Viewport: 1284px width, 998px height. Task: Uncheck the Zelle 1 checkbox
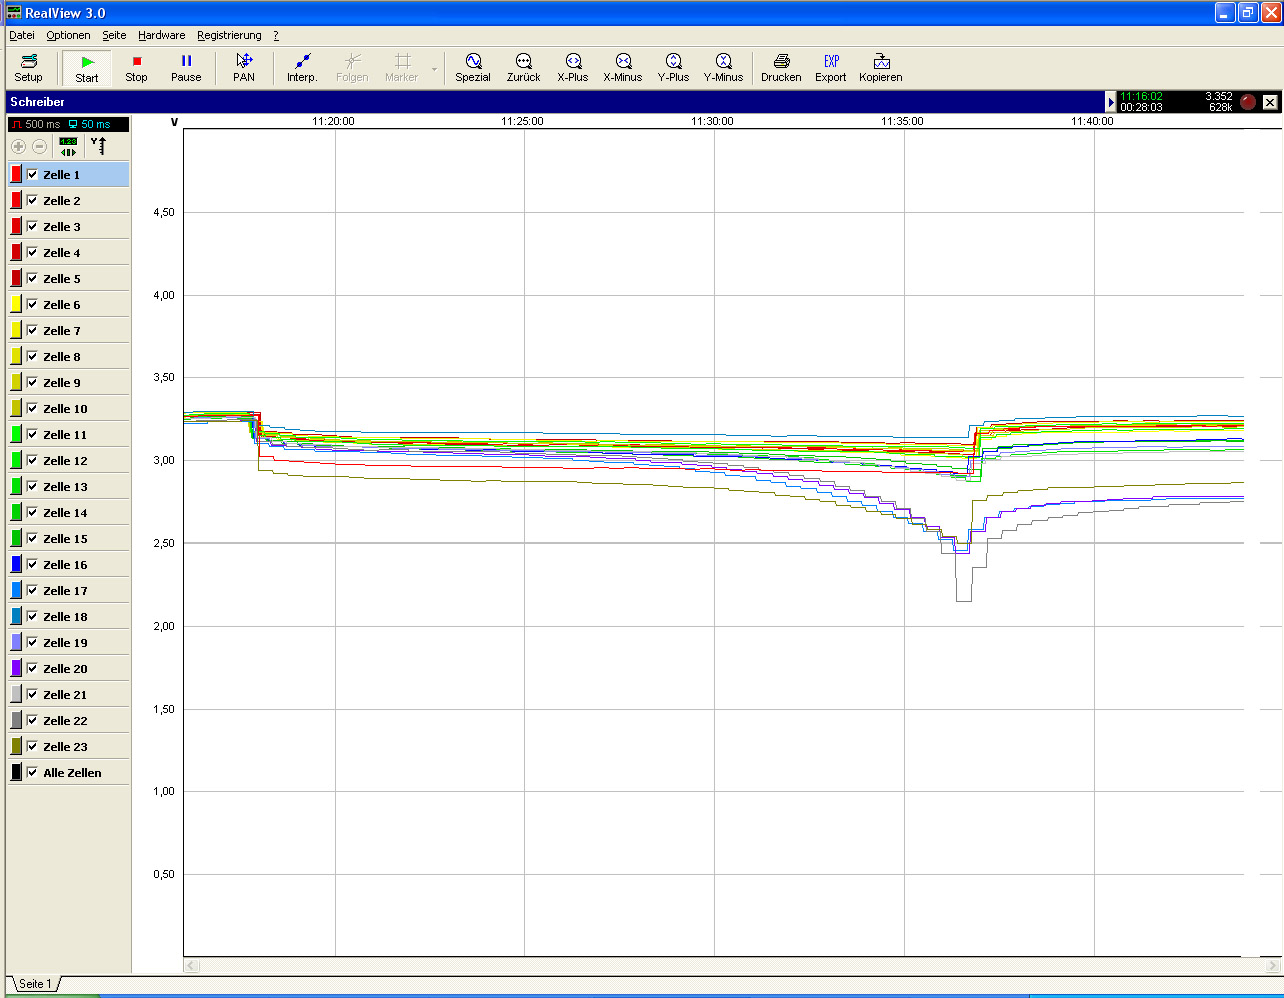33,174
